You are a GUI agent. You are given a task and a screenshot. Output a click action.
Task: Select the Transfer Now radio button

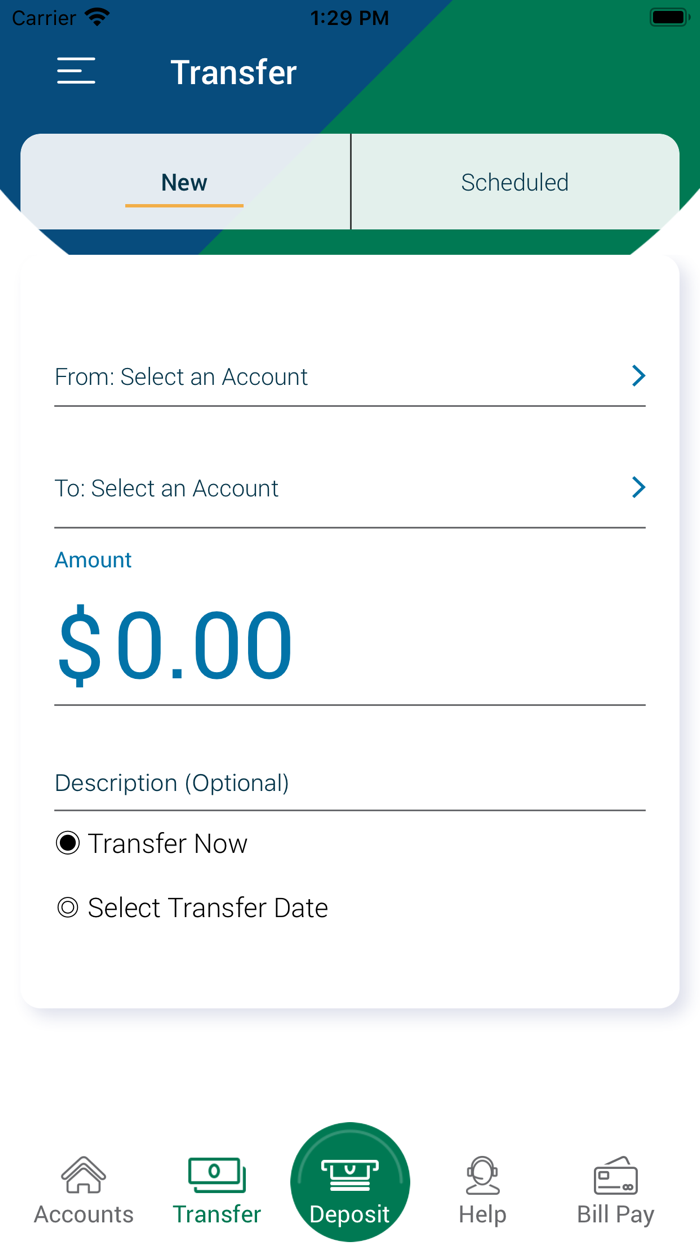(66, 843)
